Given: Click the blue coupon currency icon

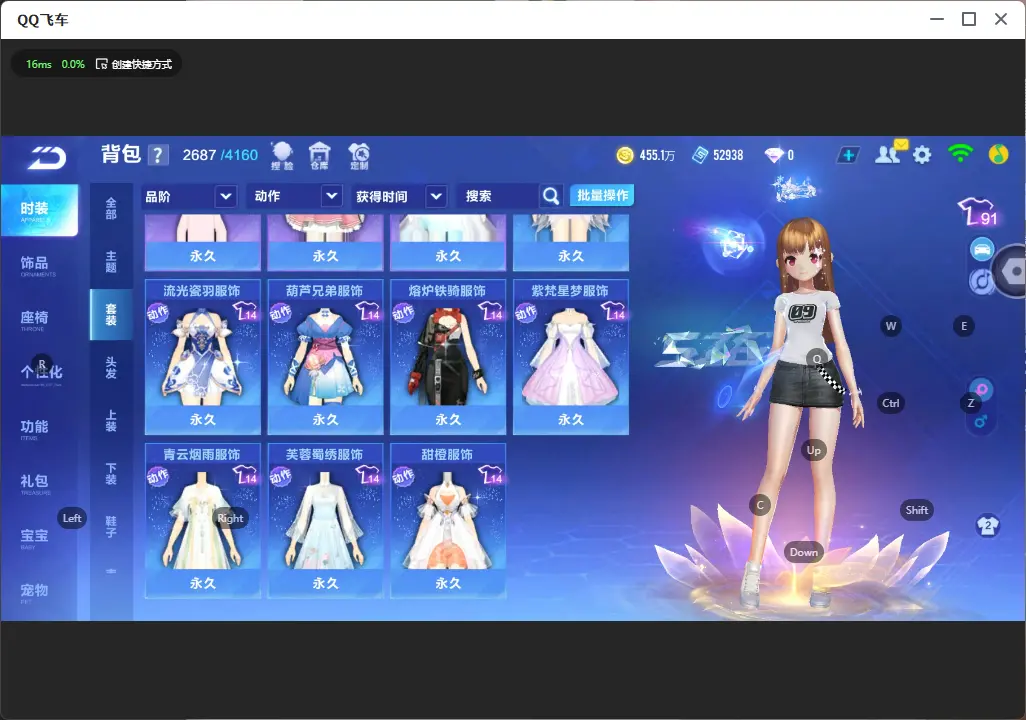Looking at the screenshot, I should (x=700, y=155).
